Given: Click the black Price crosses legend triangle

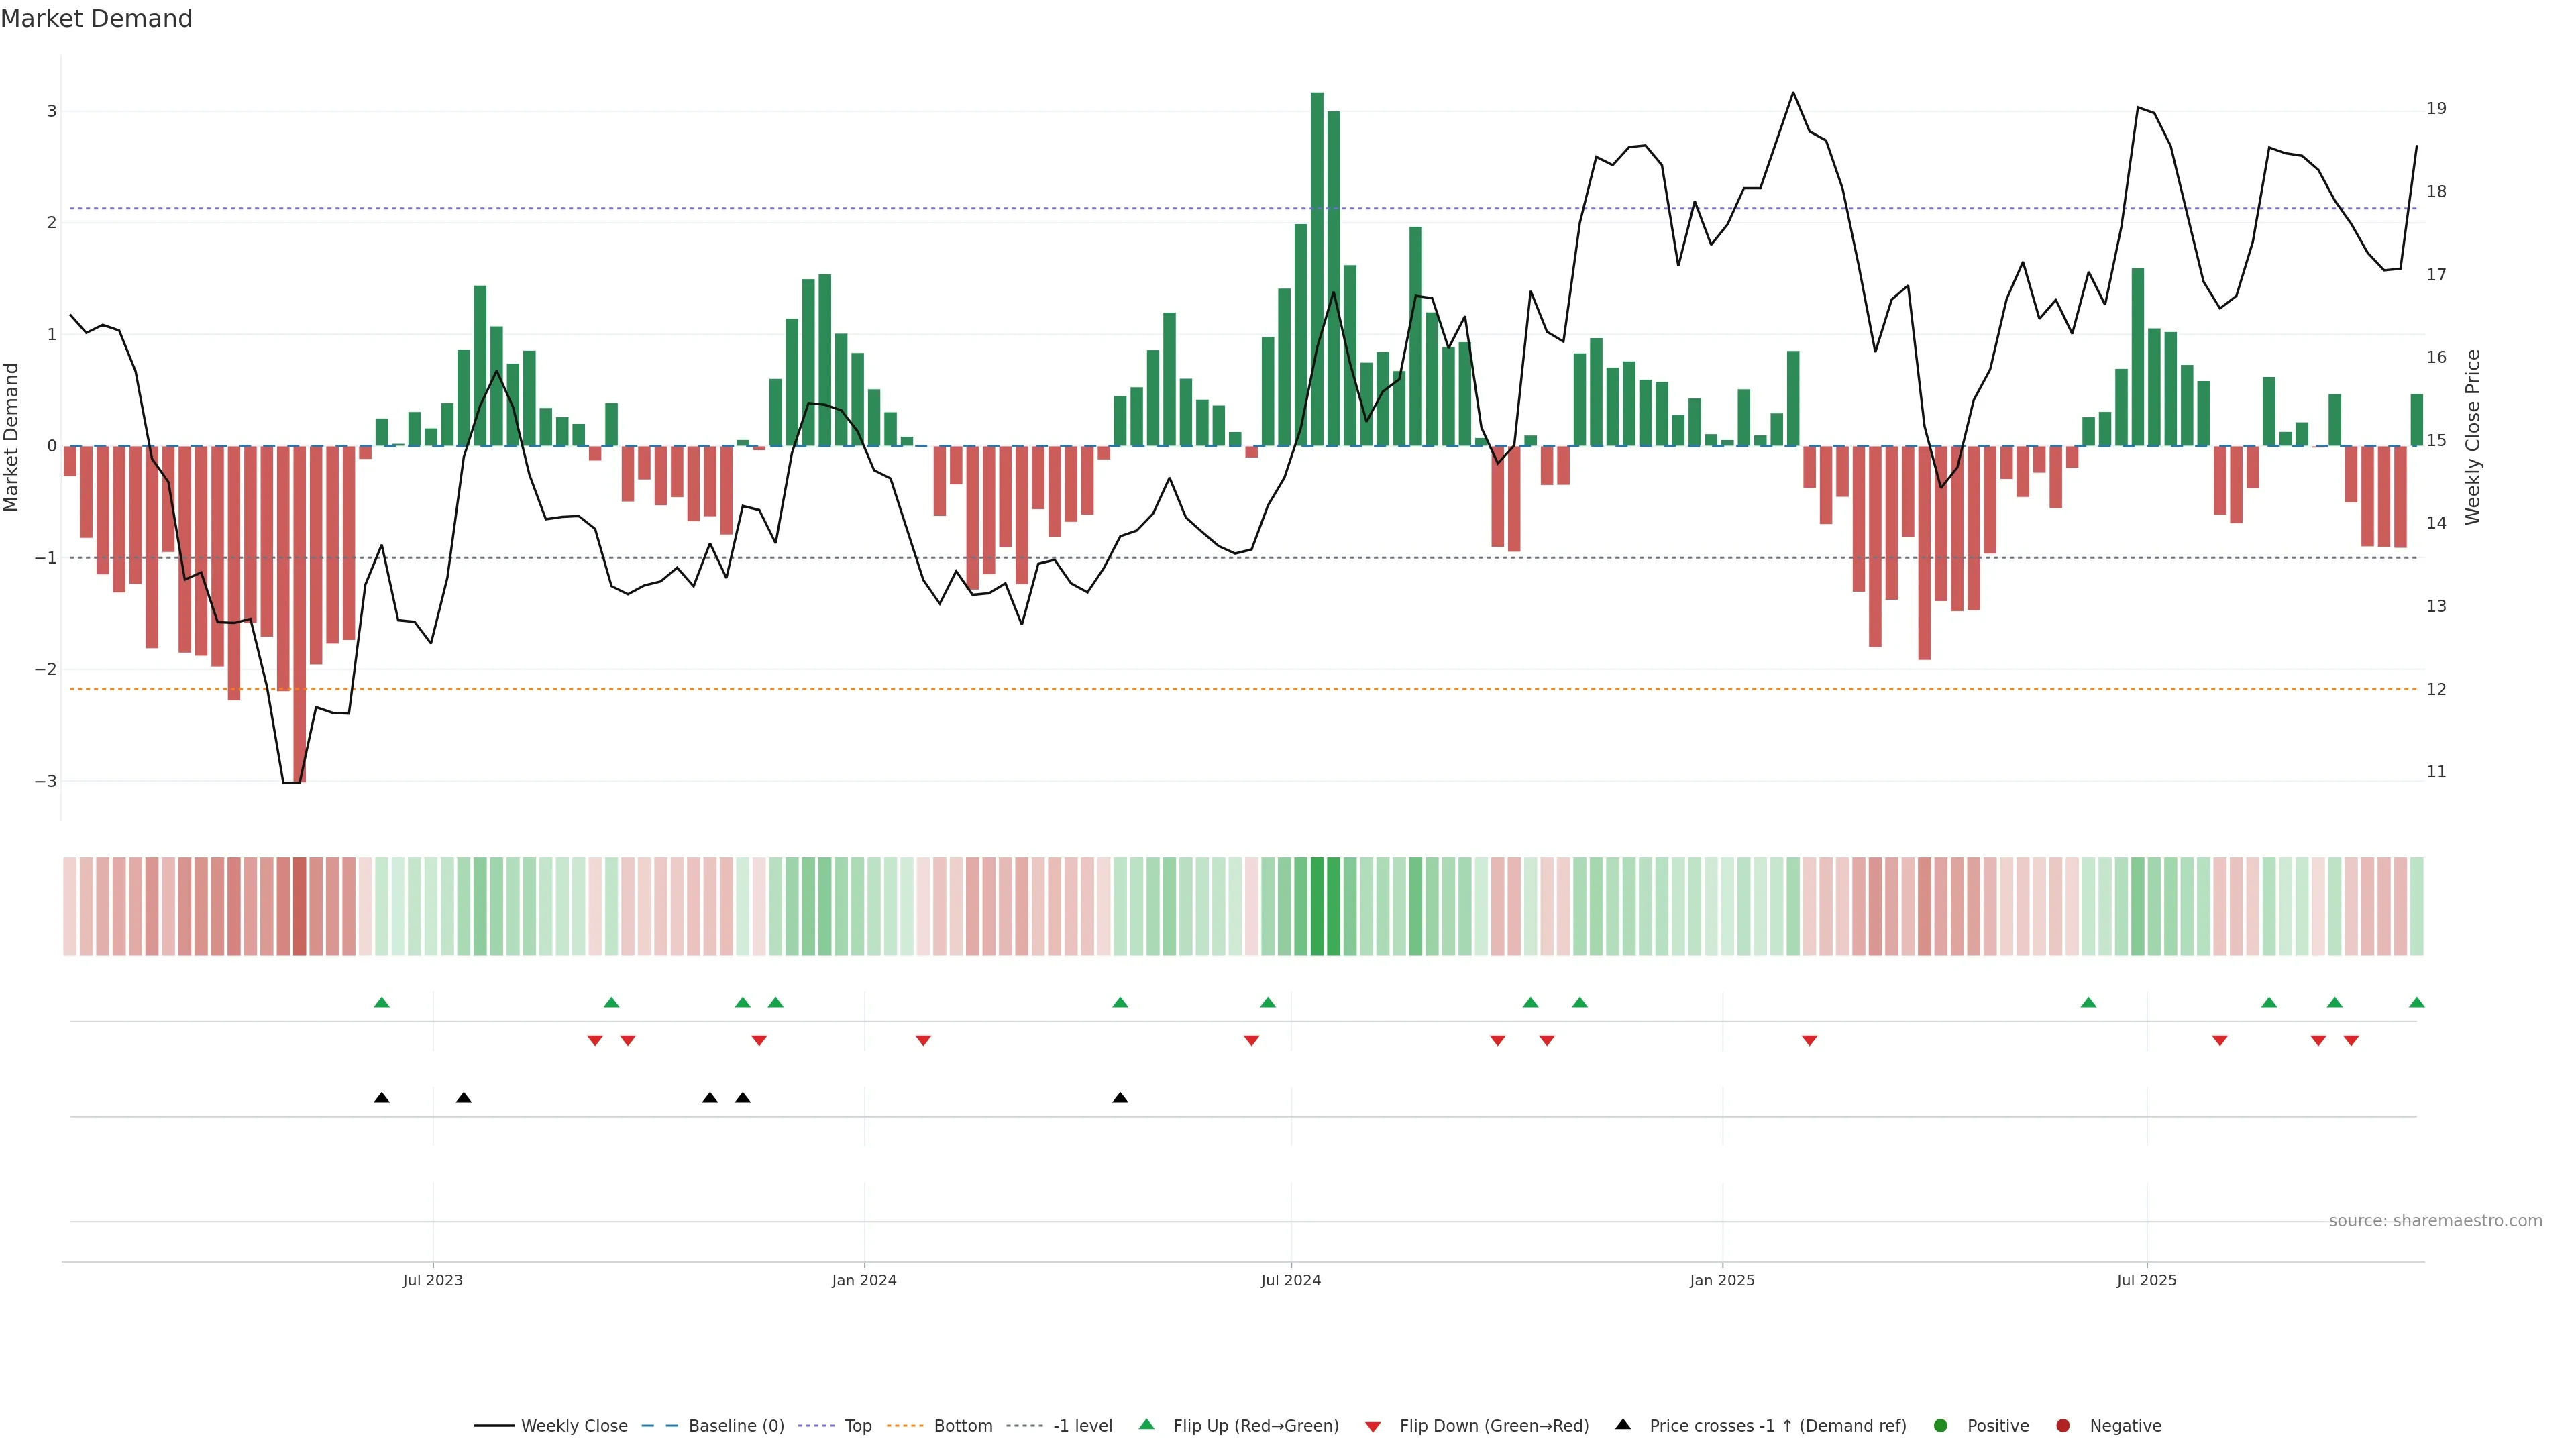Looking at the screenshot, I should [x=1623, y=1424].
